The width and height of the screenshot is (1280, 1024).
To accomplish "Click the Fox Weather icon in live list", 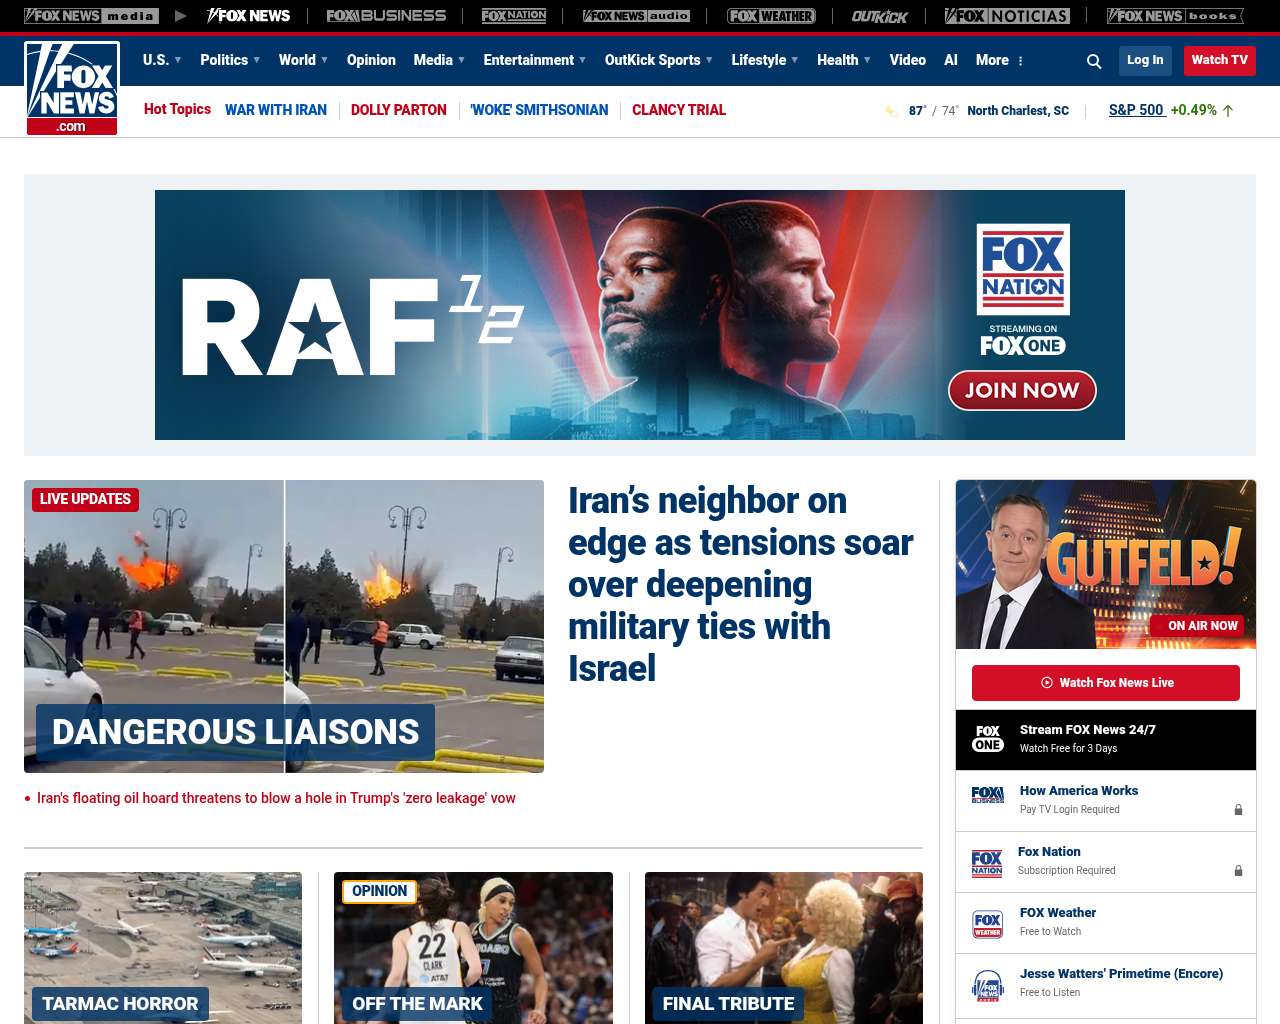I will tap(988, 924).
